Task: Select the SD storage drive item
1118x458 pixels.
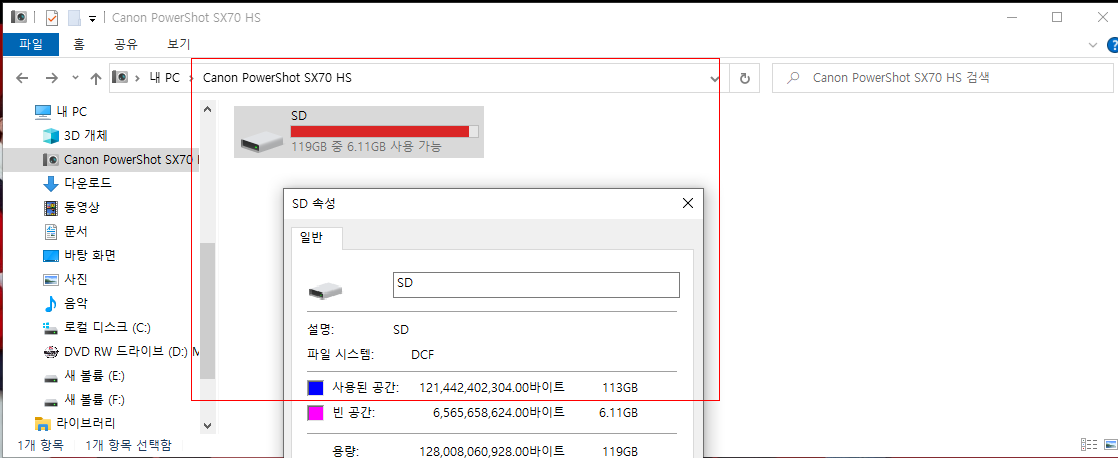Action: (x=359, y=132)
